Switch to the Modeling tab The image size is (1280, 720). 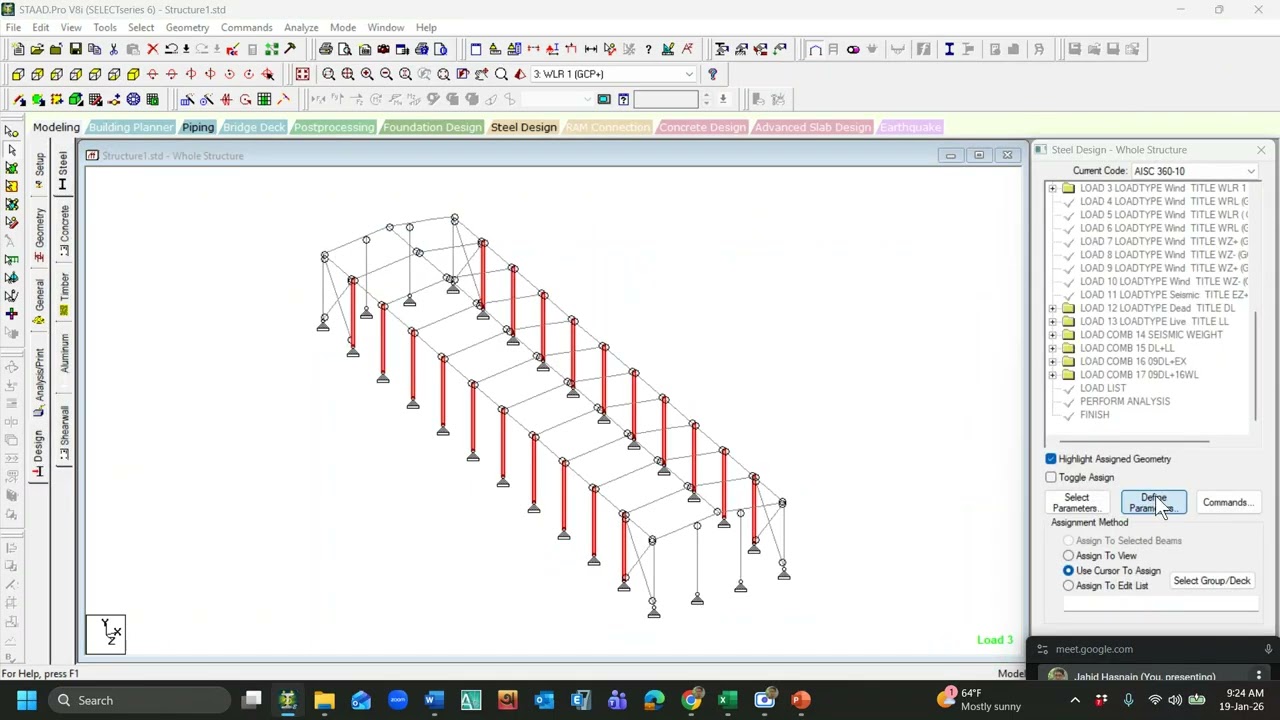[x=56, y=127]
